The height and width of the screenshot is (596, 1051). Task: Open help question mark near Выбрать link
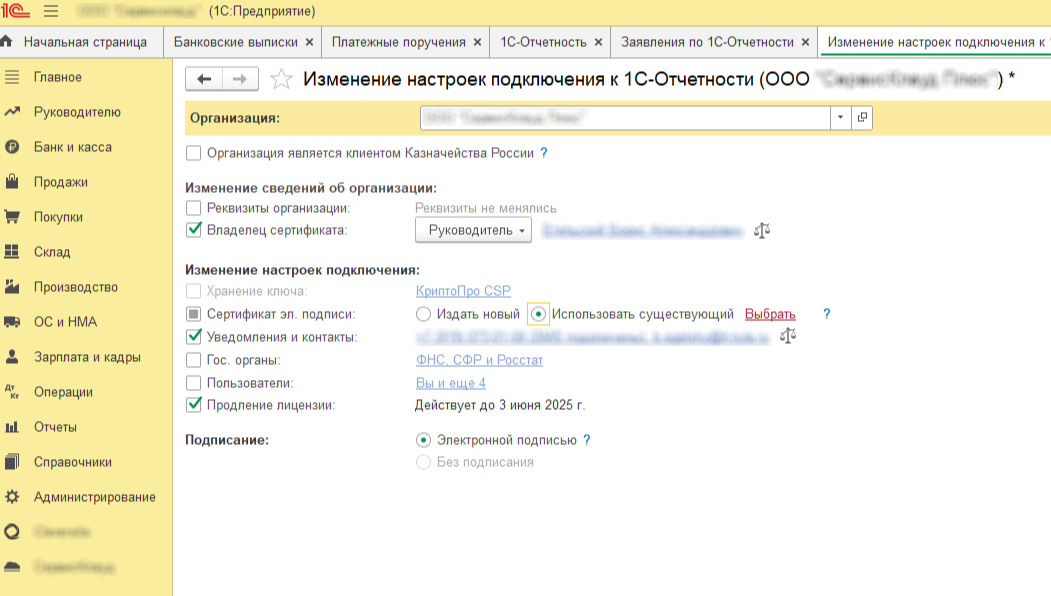click(x=826, y=314)
